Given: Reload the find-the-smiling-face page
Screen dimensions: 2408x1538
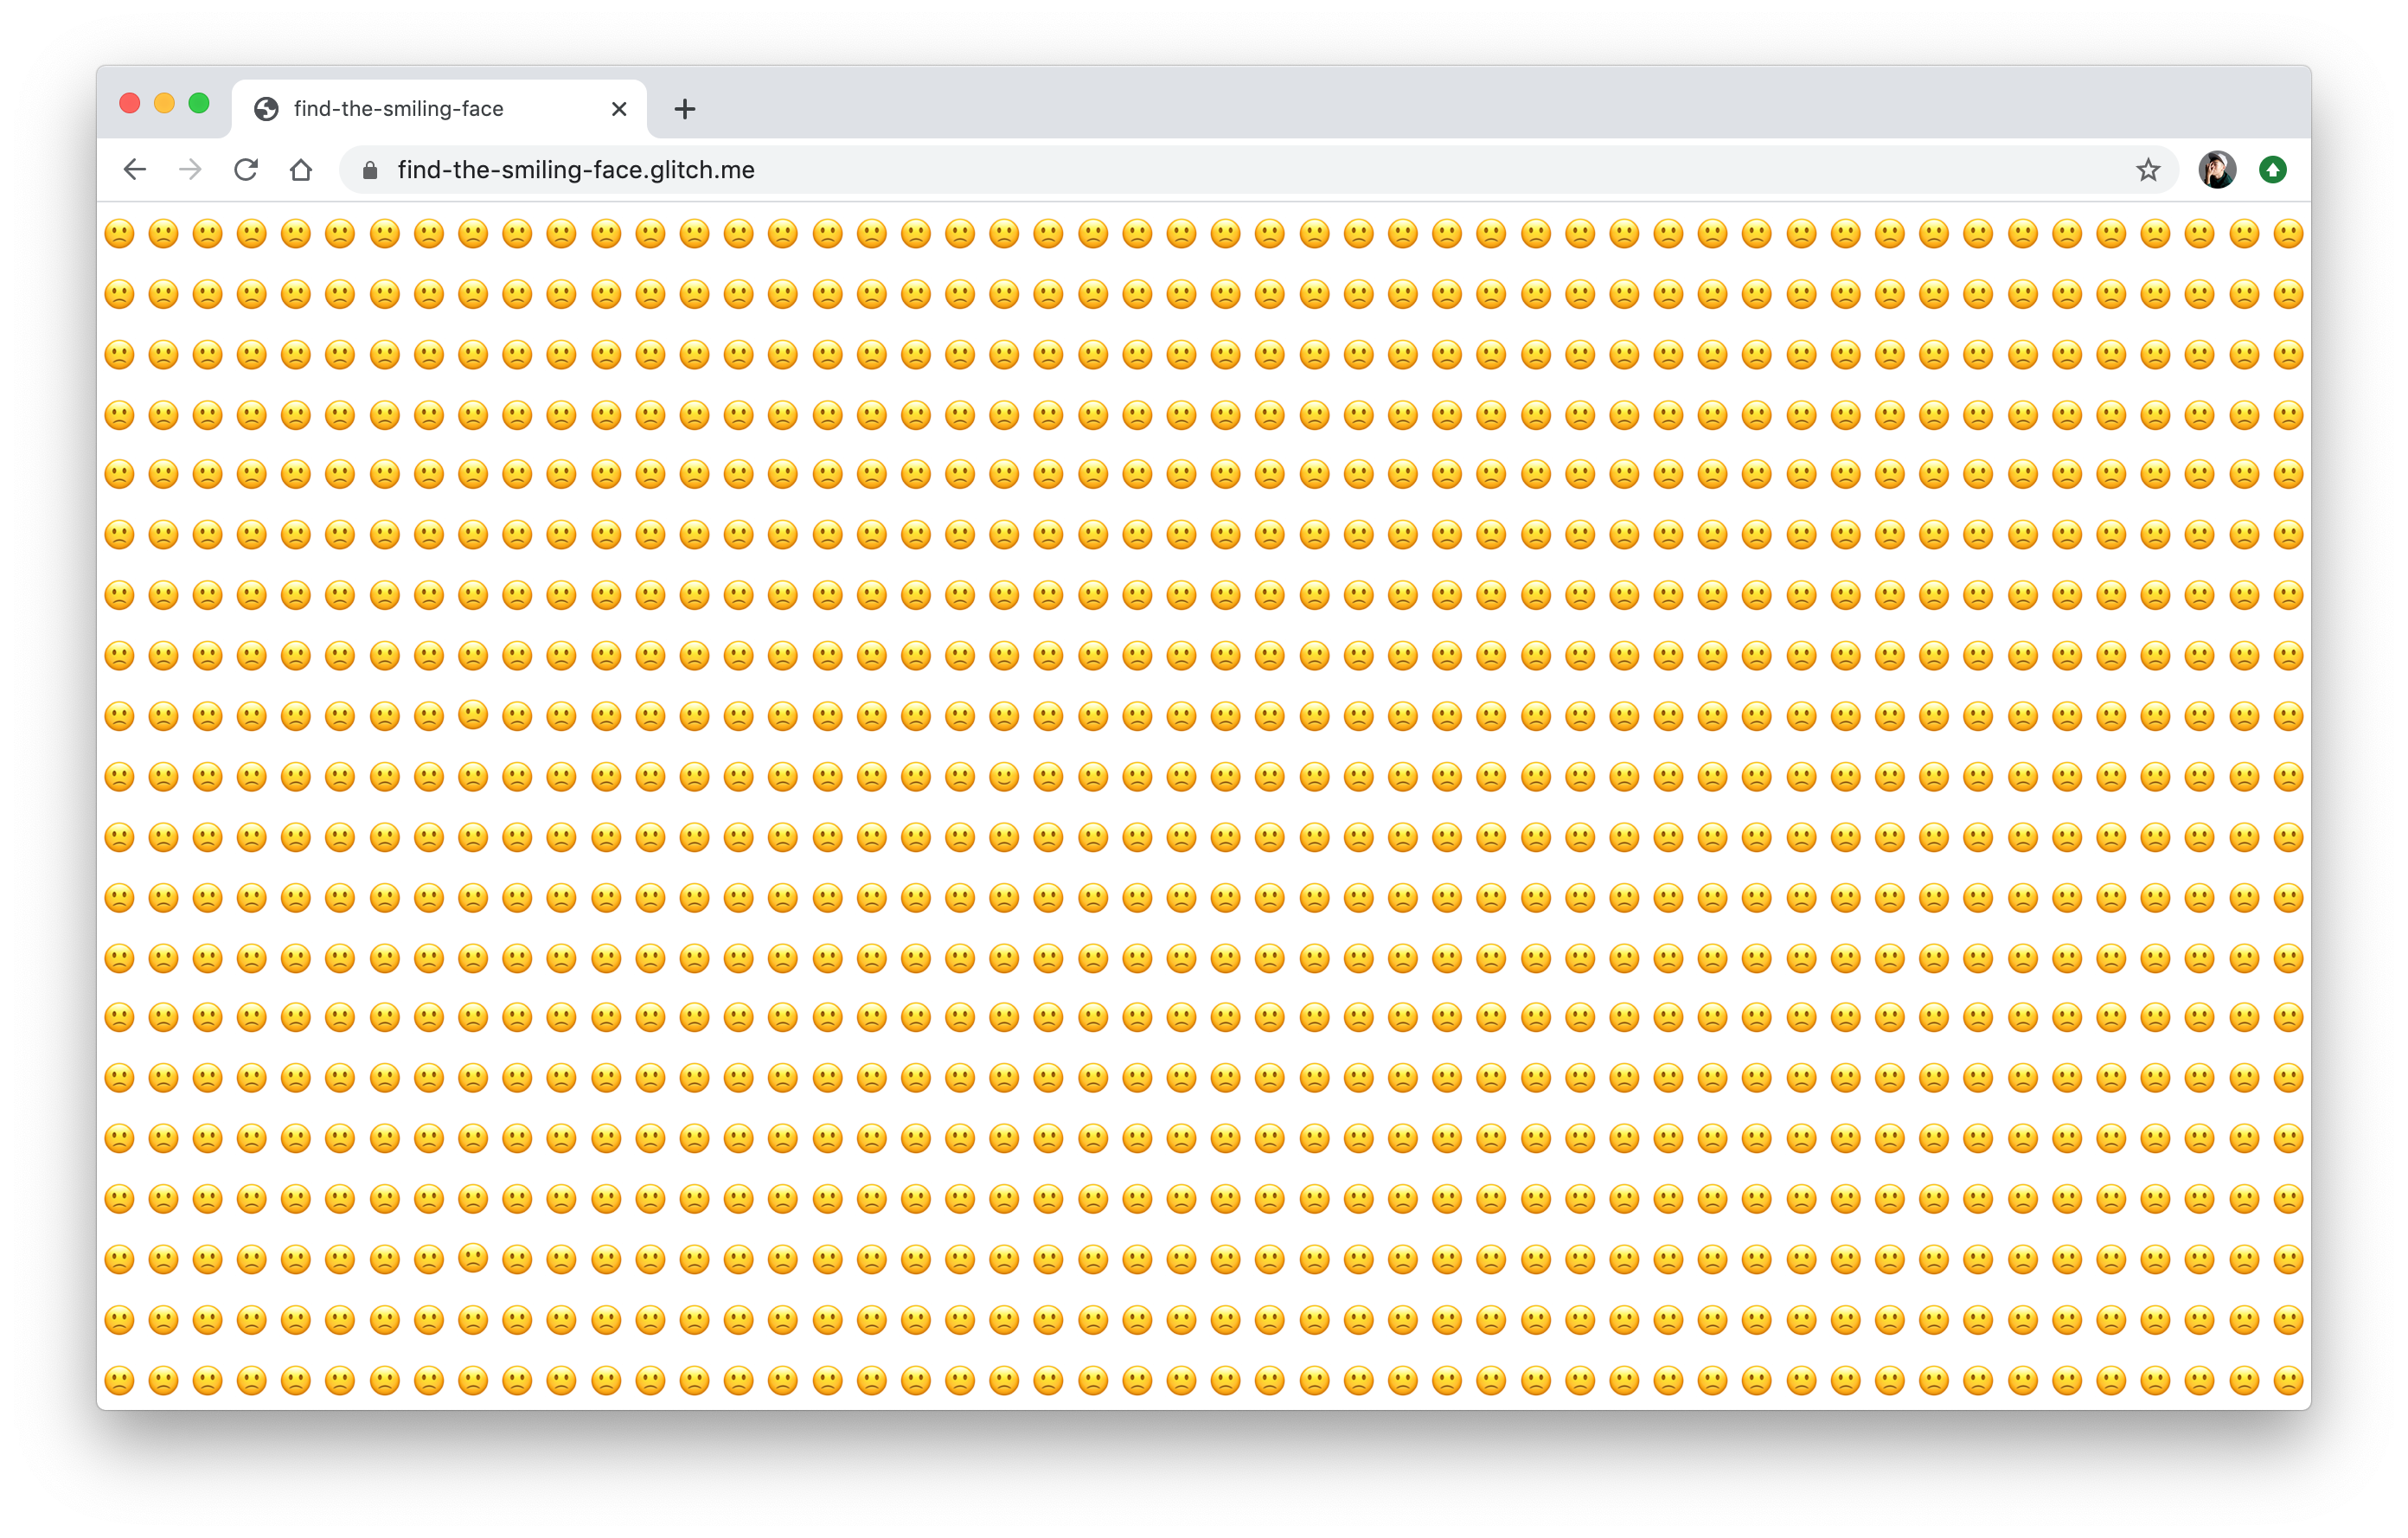Looking at the screenshot, I should pos(246,170).
